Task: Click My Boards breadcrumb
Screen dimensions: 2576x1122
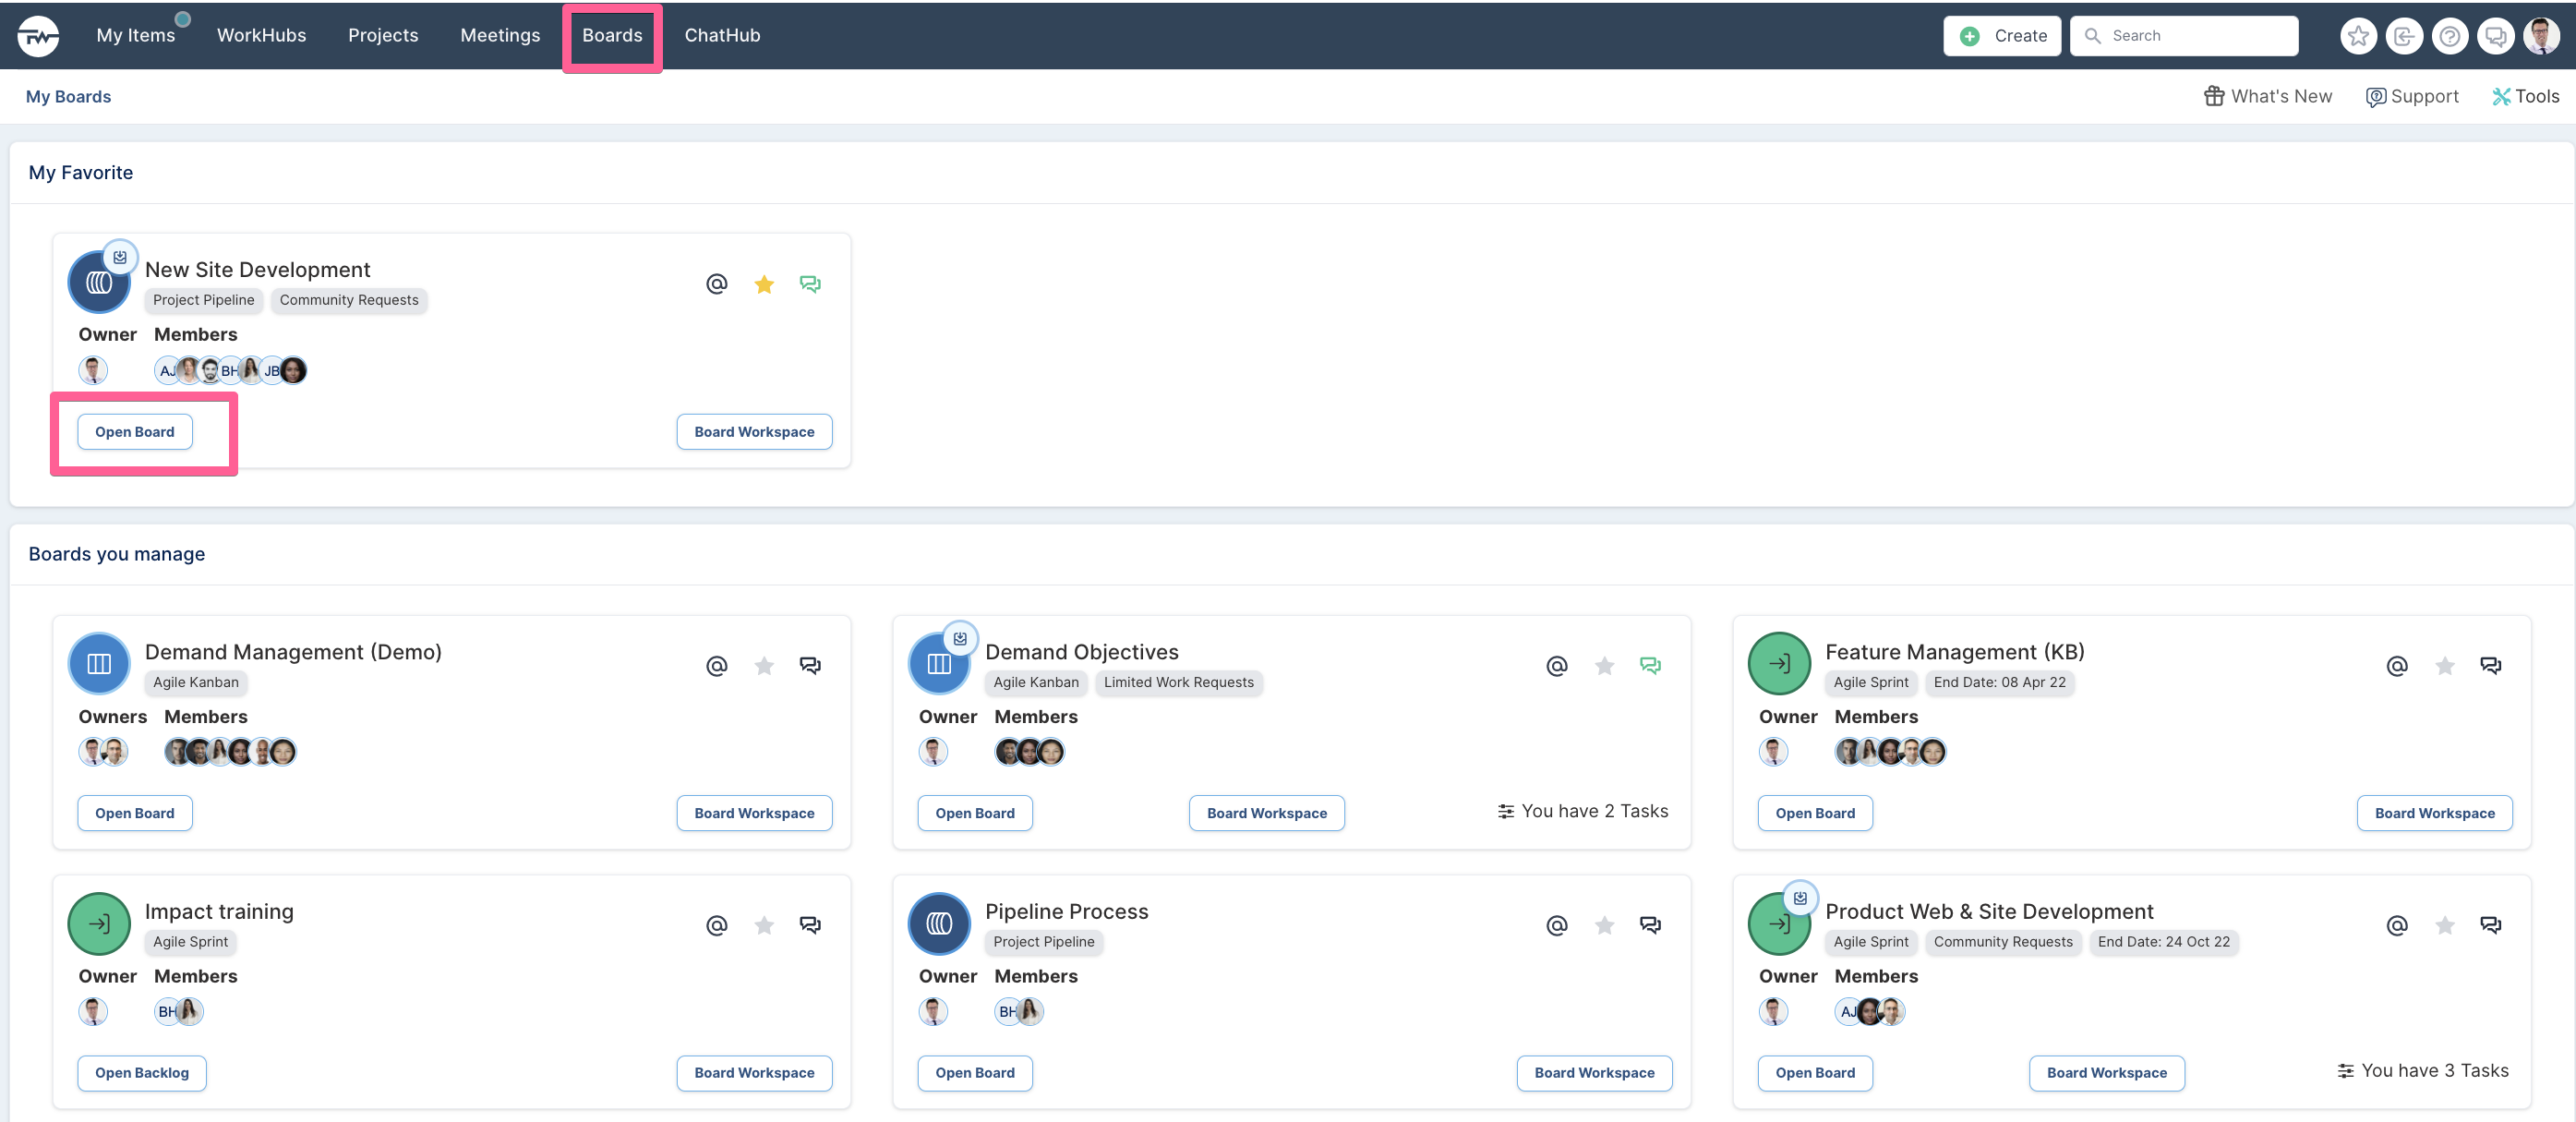Action: (68, 97)
